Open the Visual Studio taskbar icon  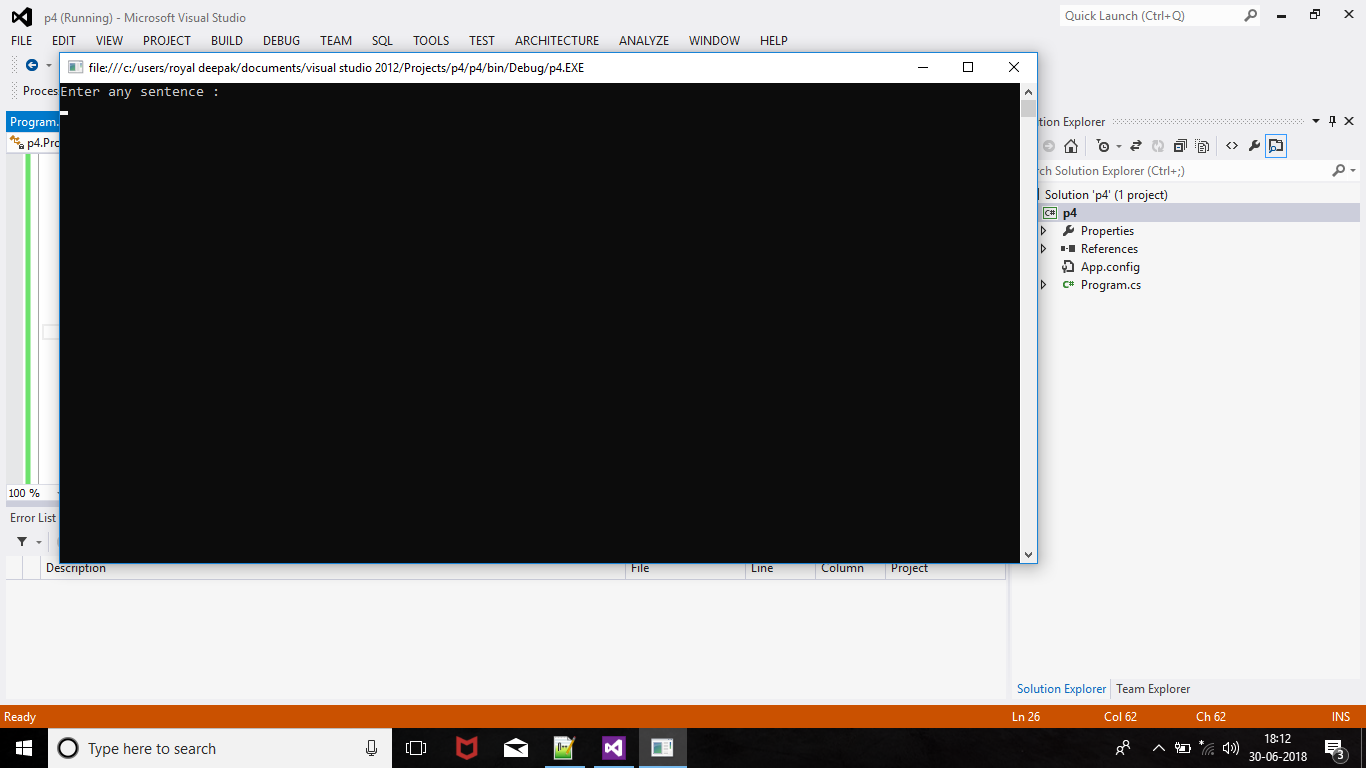point(613,748)
